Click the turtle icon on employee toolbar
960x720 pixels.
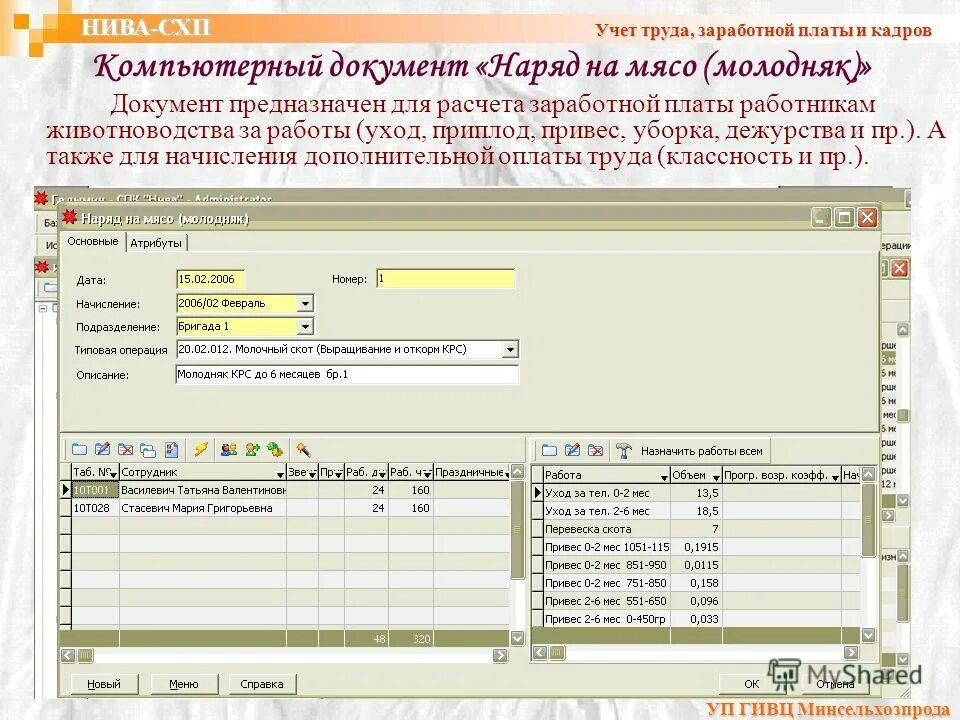[273, 448]
